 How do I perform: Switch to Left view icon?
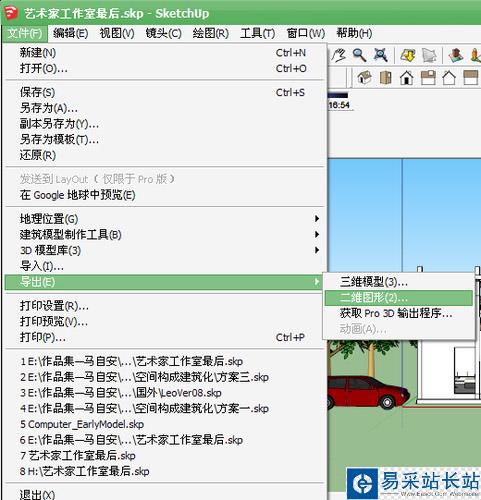point(471,78)
